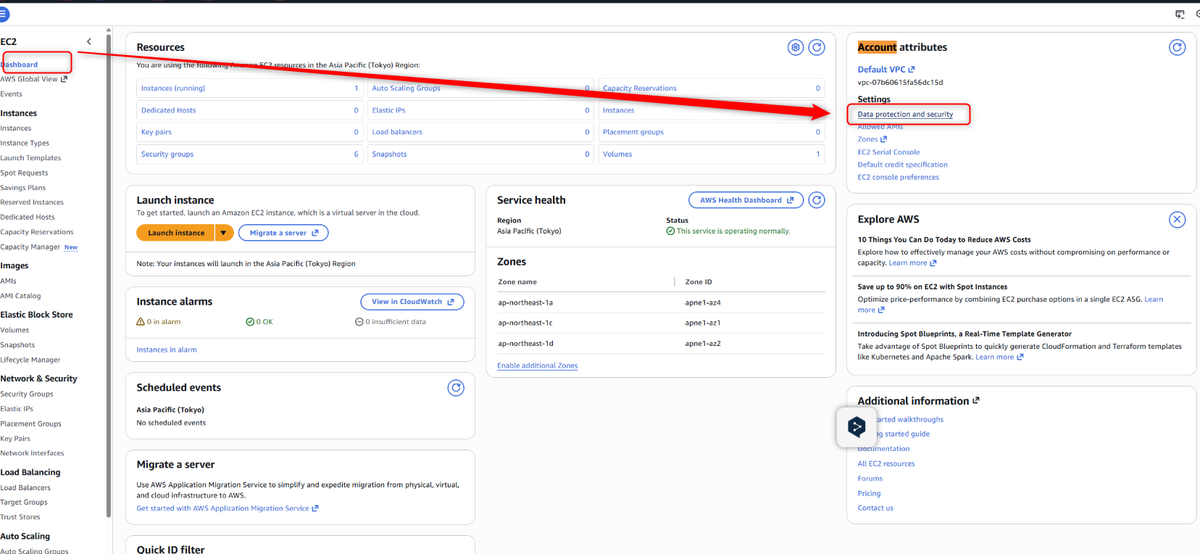
Task: Refresh the Resources panel
Action: 817,47
